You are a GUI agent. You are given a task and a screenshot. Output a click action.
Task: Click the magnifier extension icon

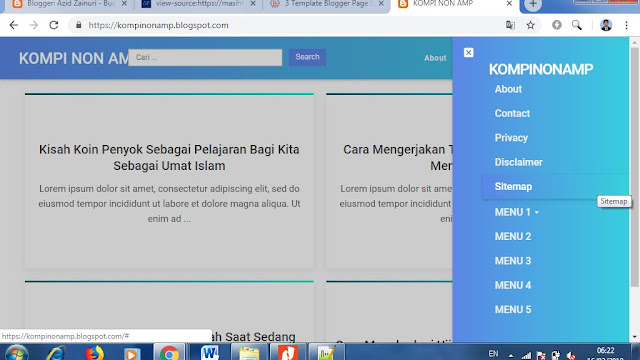[x=577, y=25]
